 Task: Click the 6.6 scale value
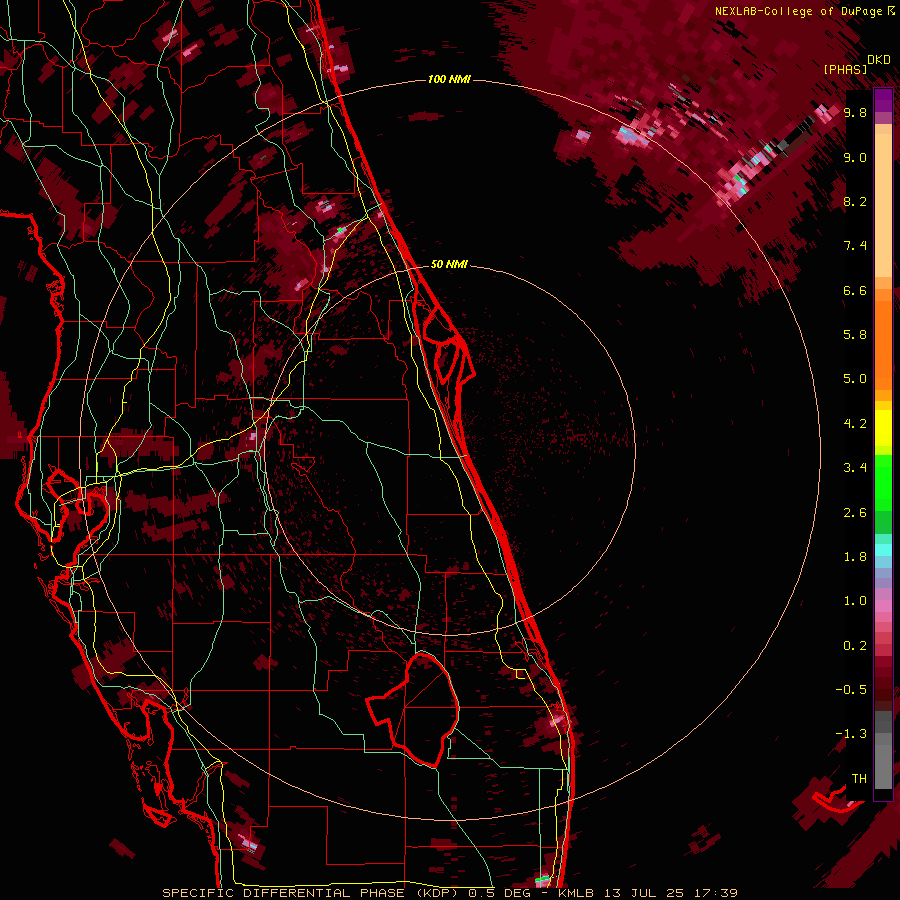pos(855,290)
